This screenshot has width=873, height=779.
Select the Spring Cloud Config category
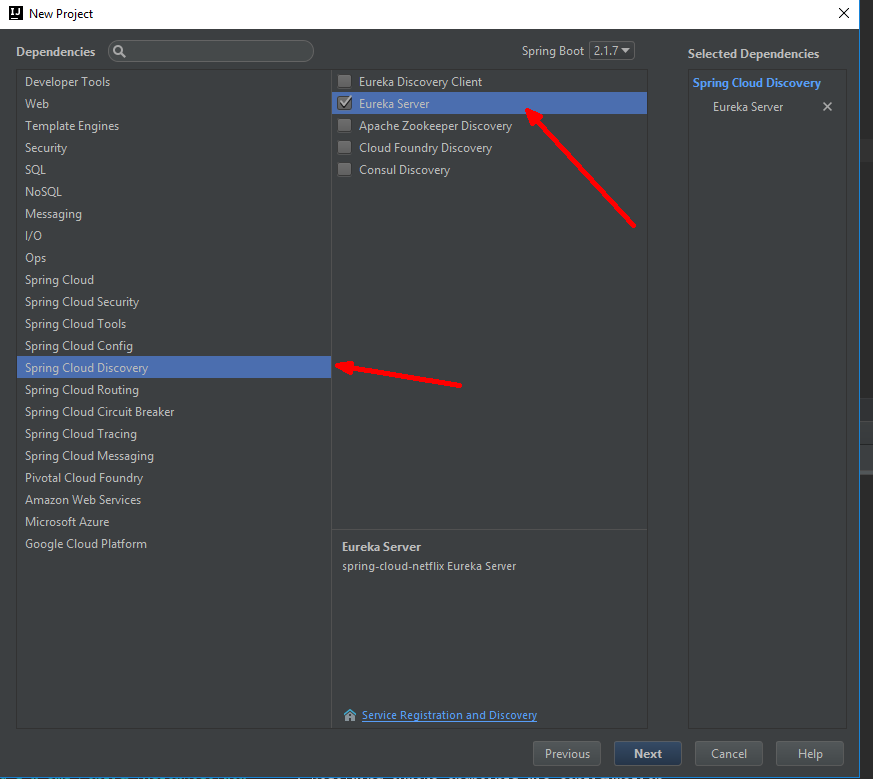point(78,345)
